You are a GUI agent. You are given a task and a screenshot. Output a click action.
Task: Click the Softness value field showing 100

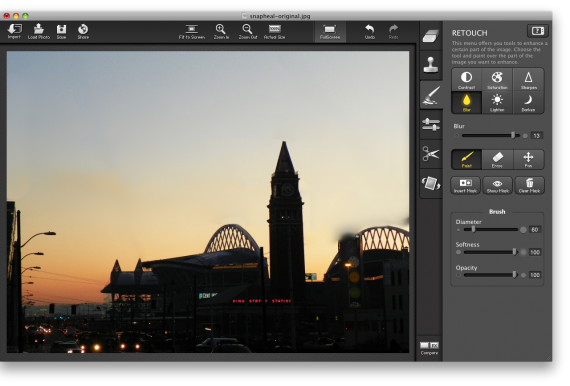click(534, 252)
